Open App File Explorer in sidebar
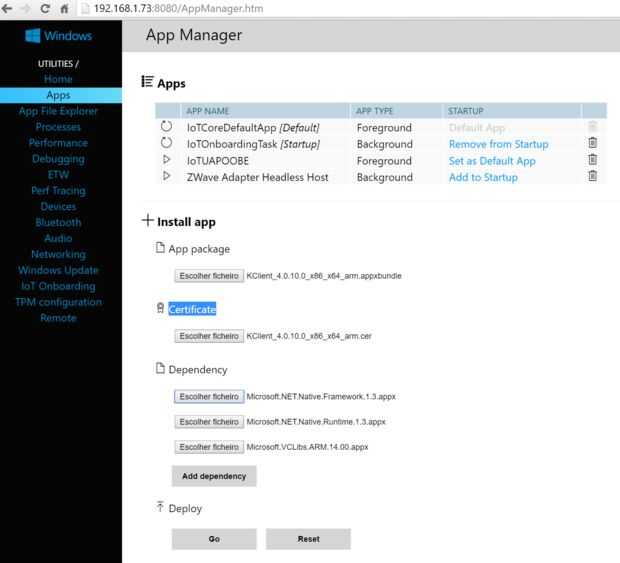The width and height of the screenshot is (620, 563). [x=58, y=111]
